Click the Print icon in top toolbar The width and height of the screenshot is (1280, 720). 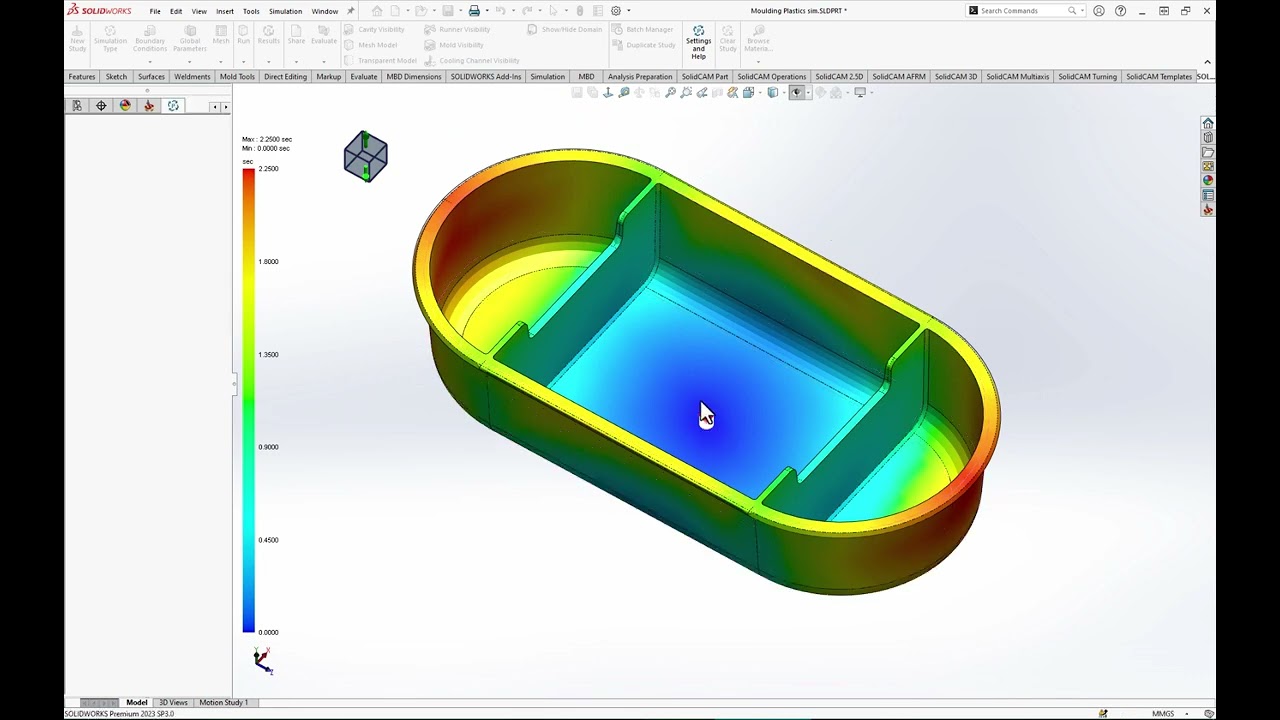pyautogui.click(x=474, y=11)
